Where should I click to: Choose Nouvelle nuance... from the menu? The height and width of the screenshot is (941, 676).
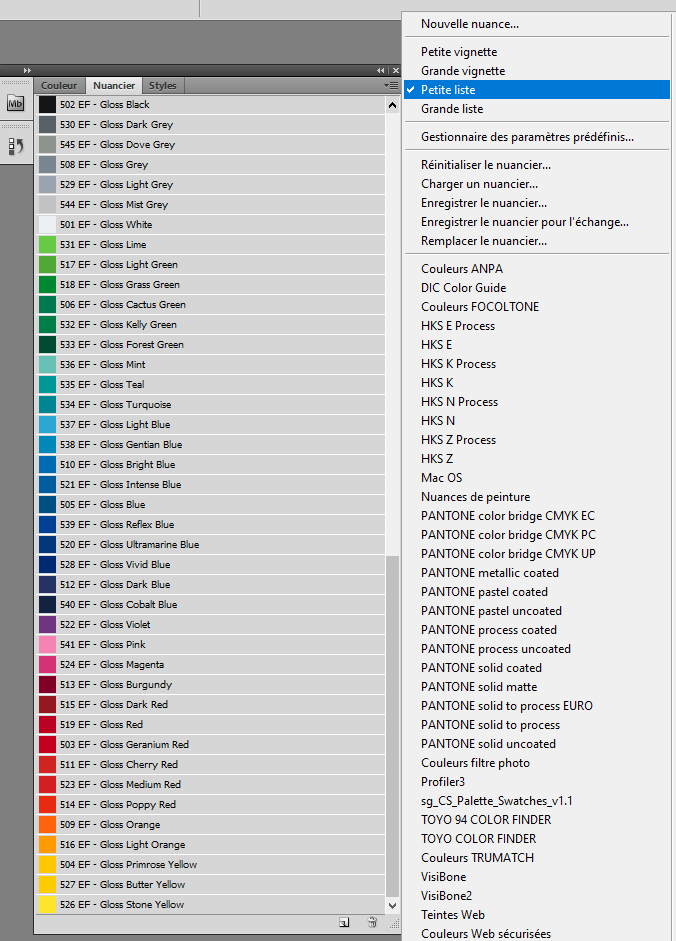[x=470, y=24]
